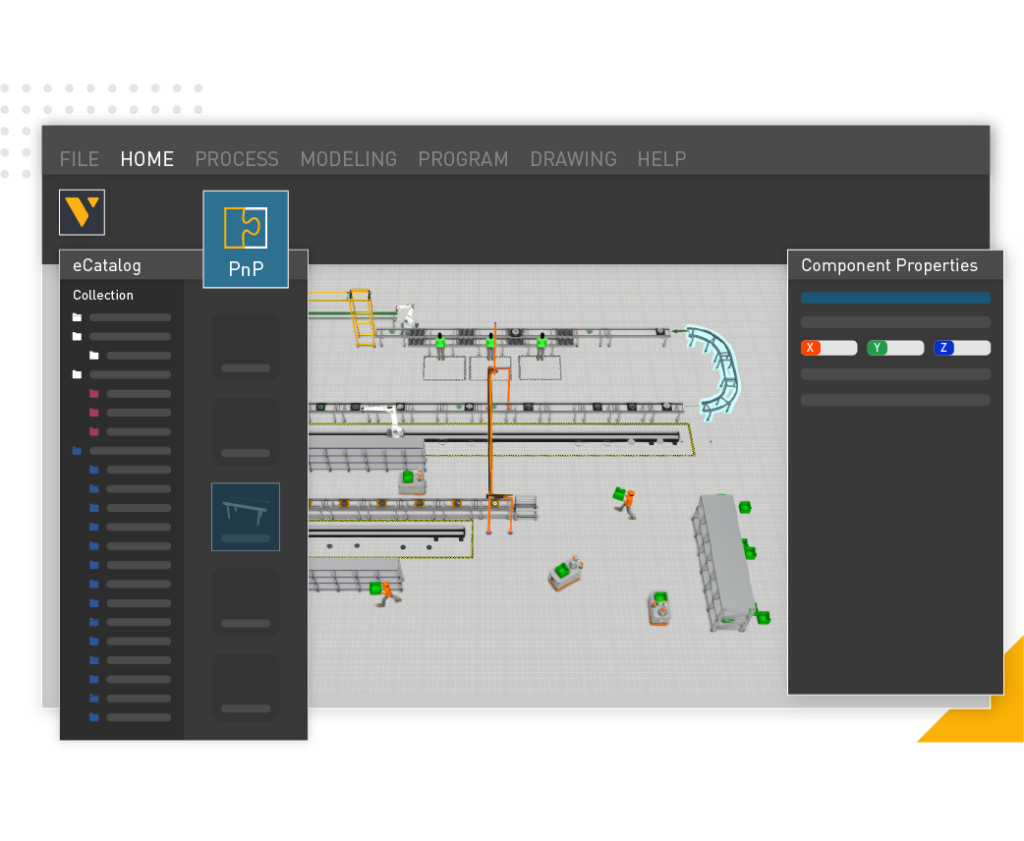Open the HELP menu

(x=661, y=159)
